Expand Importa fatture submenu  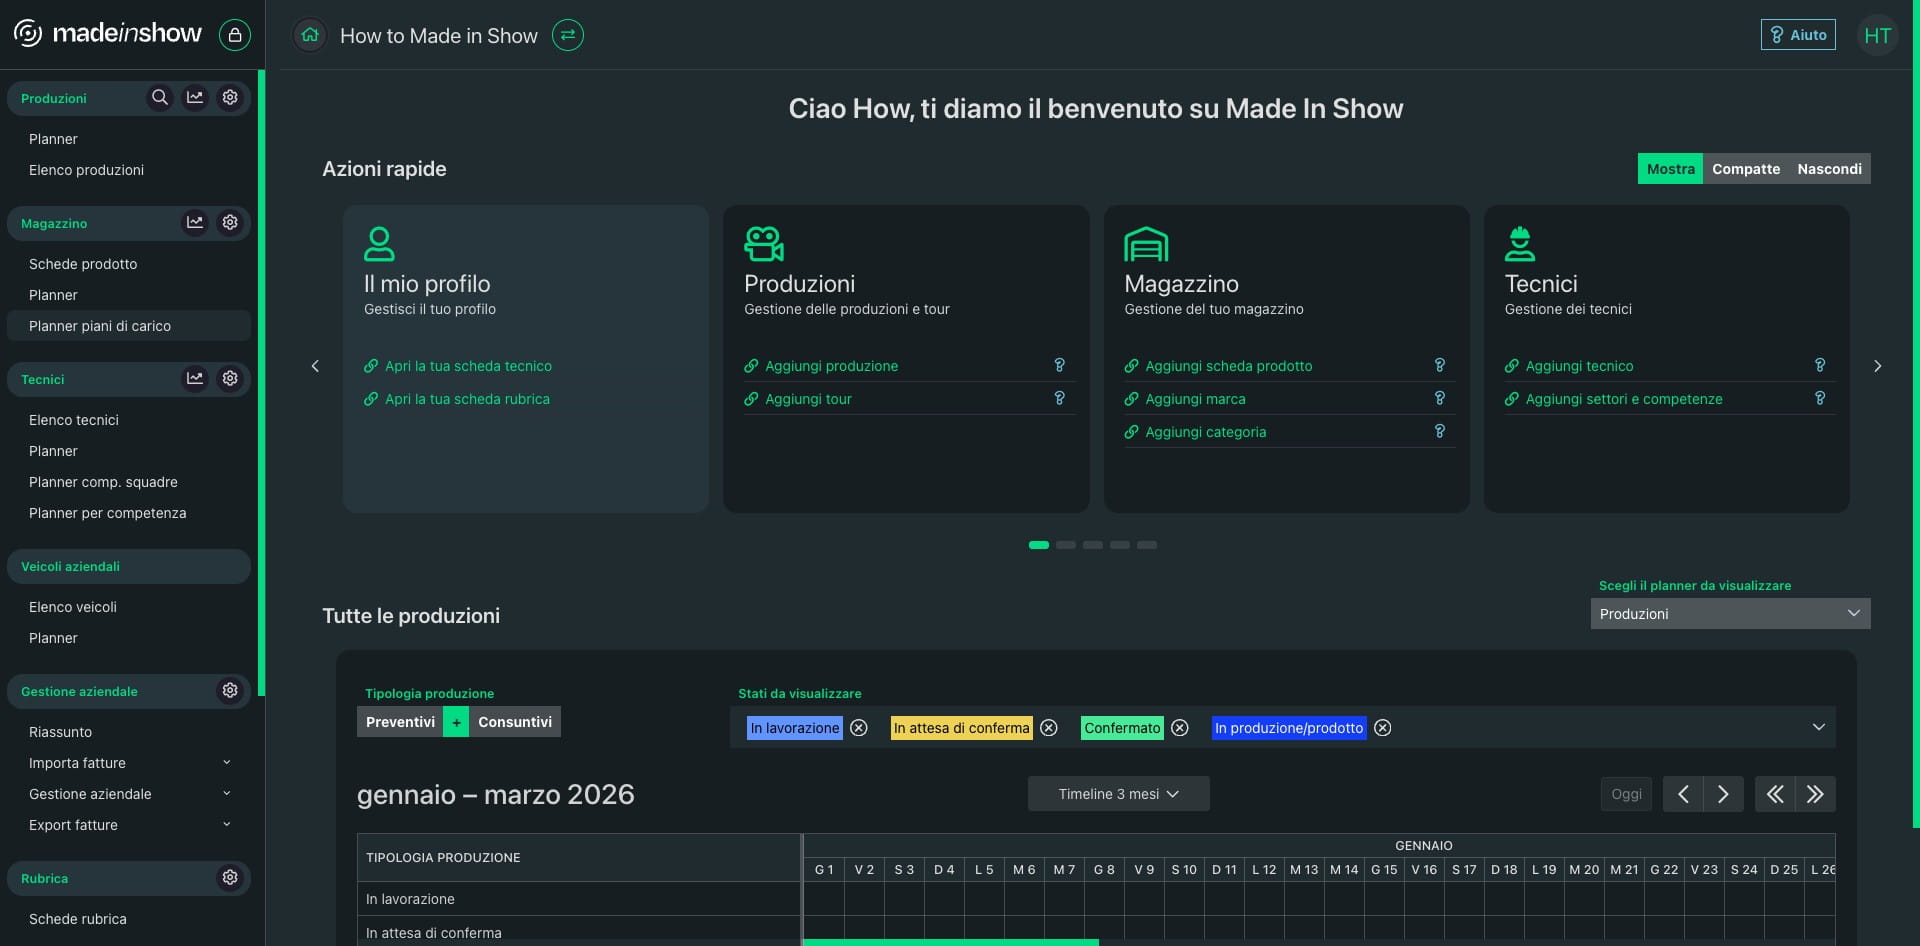[226, 763]
